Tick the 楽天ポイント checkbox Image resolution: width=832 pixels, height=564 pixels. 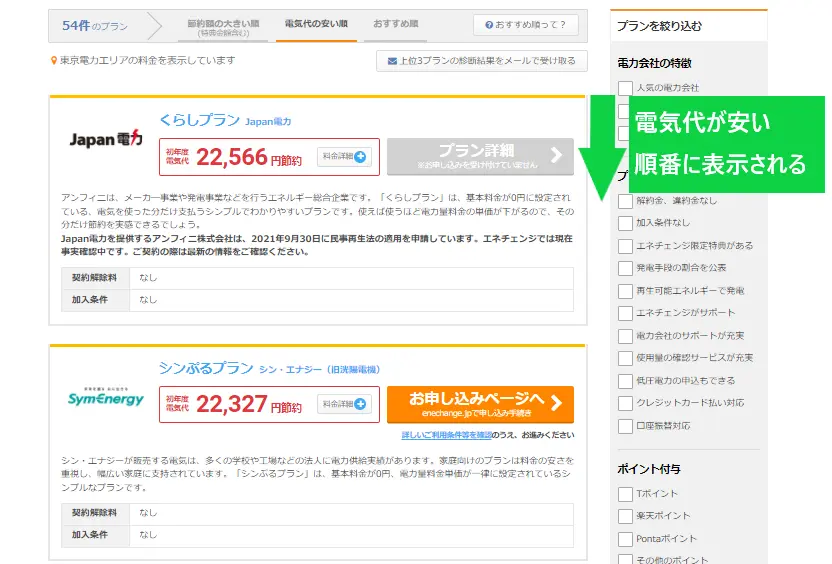625,516
